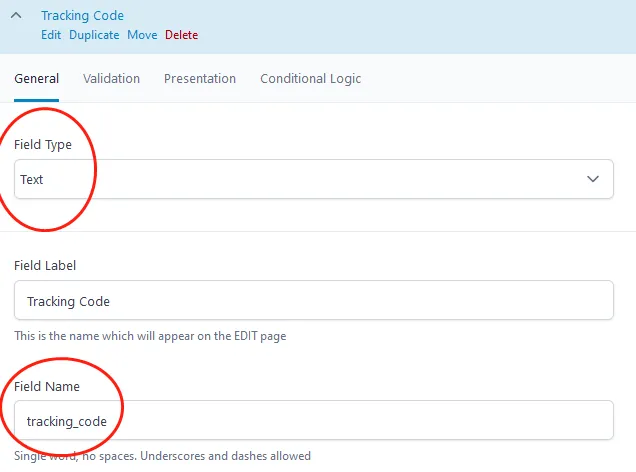Delete the Tracking Code field

181,35
